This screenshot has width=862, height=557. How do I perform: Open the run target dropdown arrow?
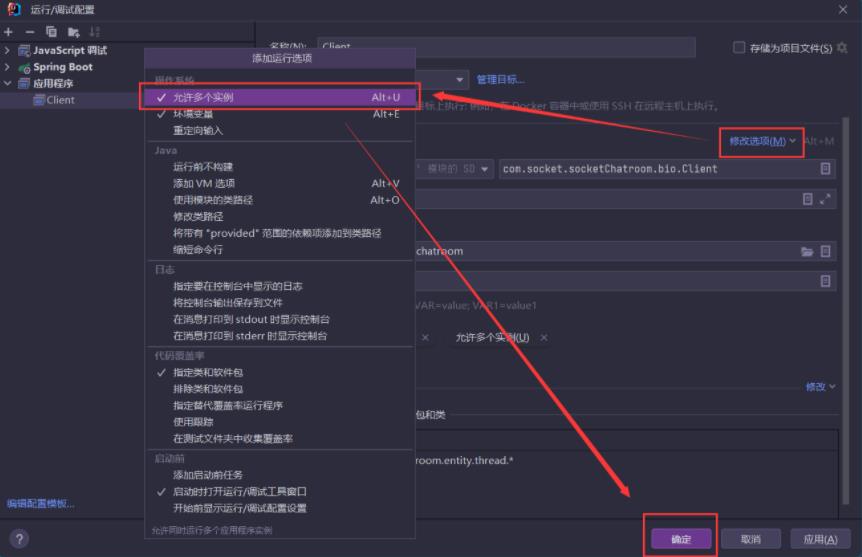[x=459, y=80]
